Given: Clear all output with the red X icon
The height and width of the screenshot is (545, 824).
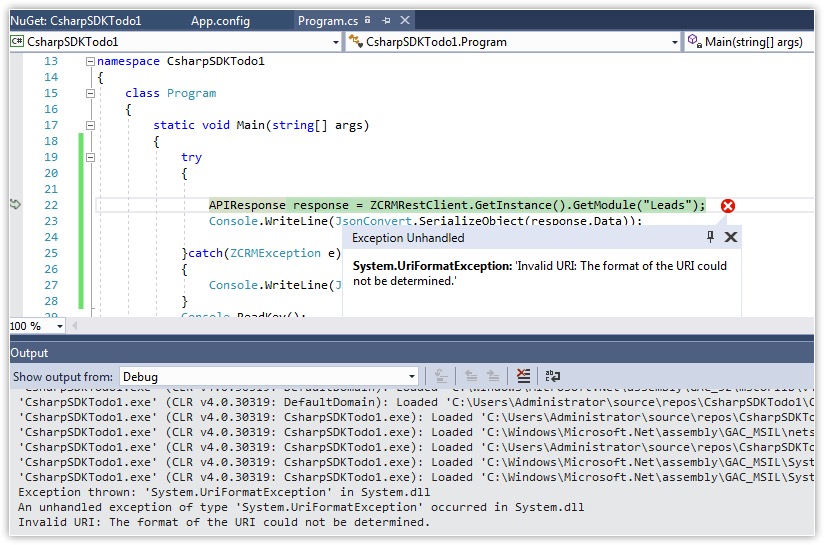Looking at the screenshot, I should click(x=523, y=376).
